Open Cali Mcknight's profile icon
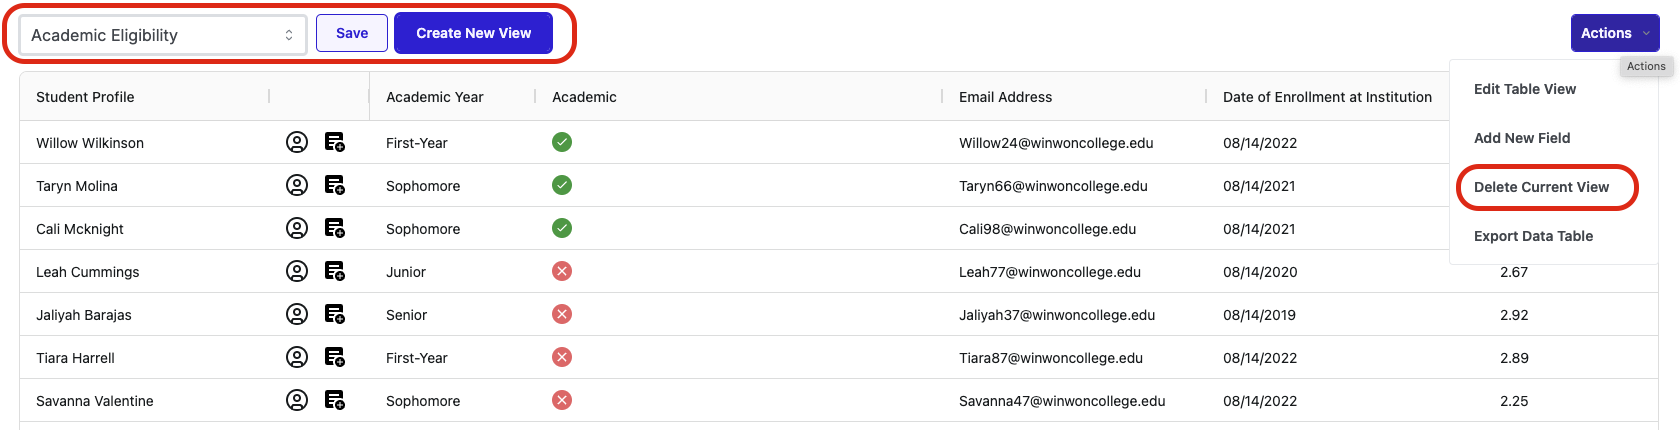The image size is (1680, 430). click(297, 228)
